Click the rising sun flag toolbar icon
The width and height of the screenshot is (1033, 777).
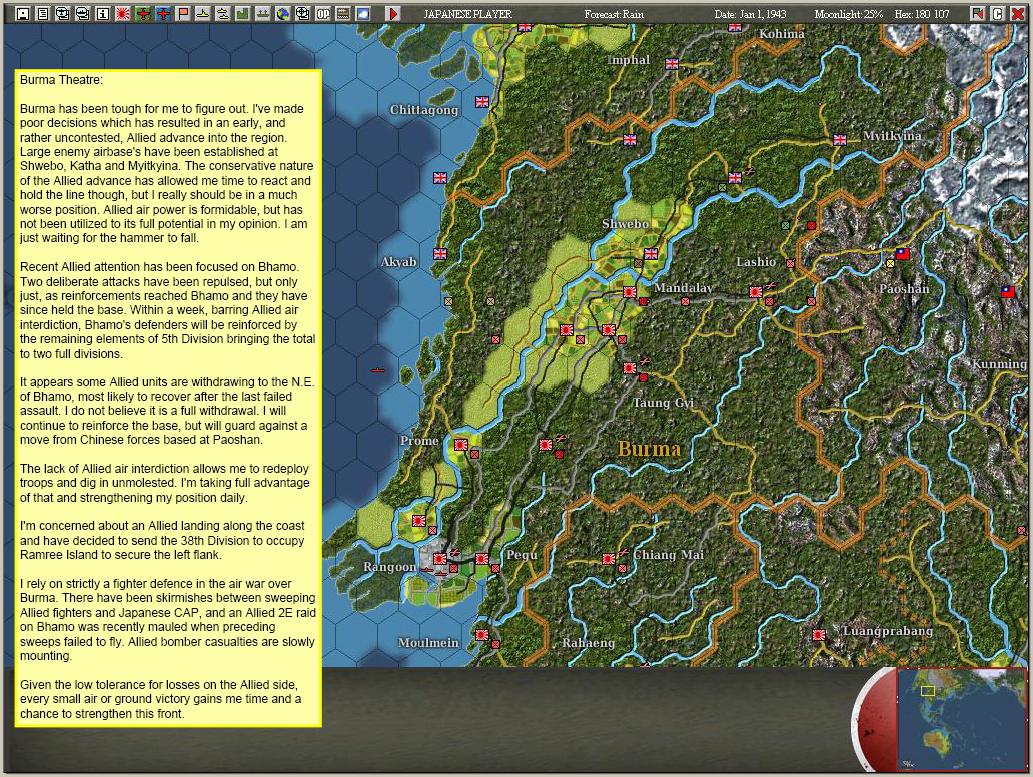[x=123, y=13]
